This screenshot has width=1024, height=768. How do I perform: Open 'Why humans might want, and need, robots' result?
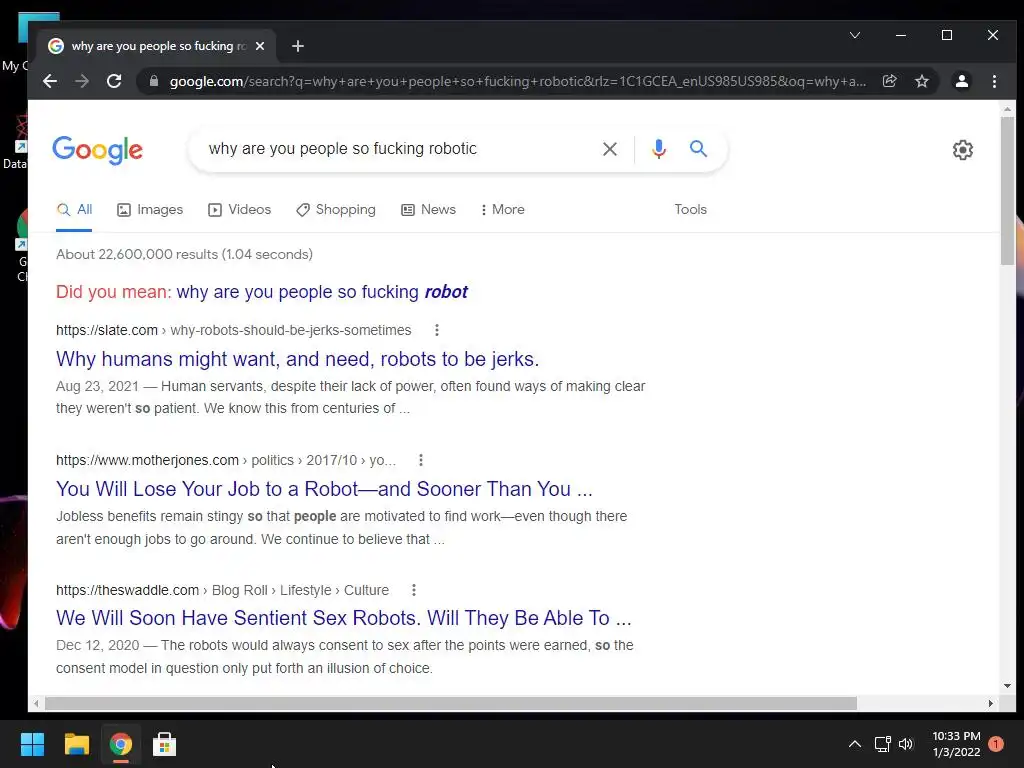[x=298, y=359]
